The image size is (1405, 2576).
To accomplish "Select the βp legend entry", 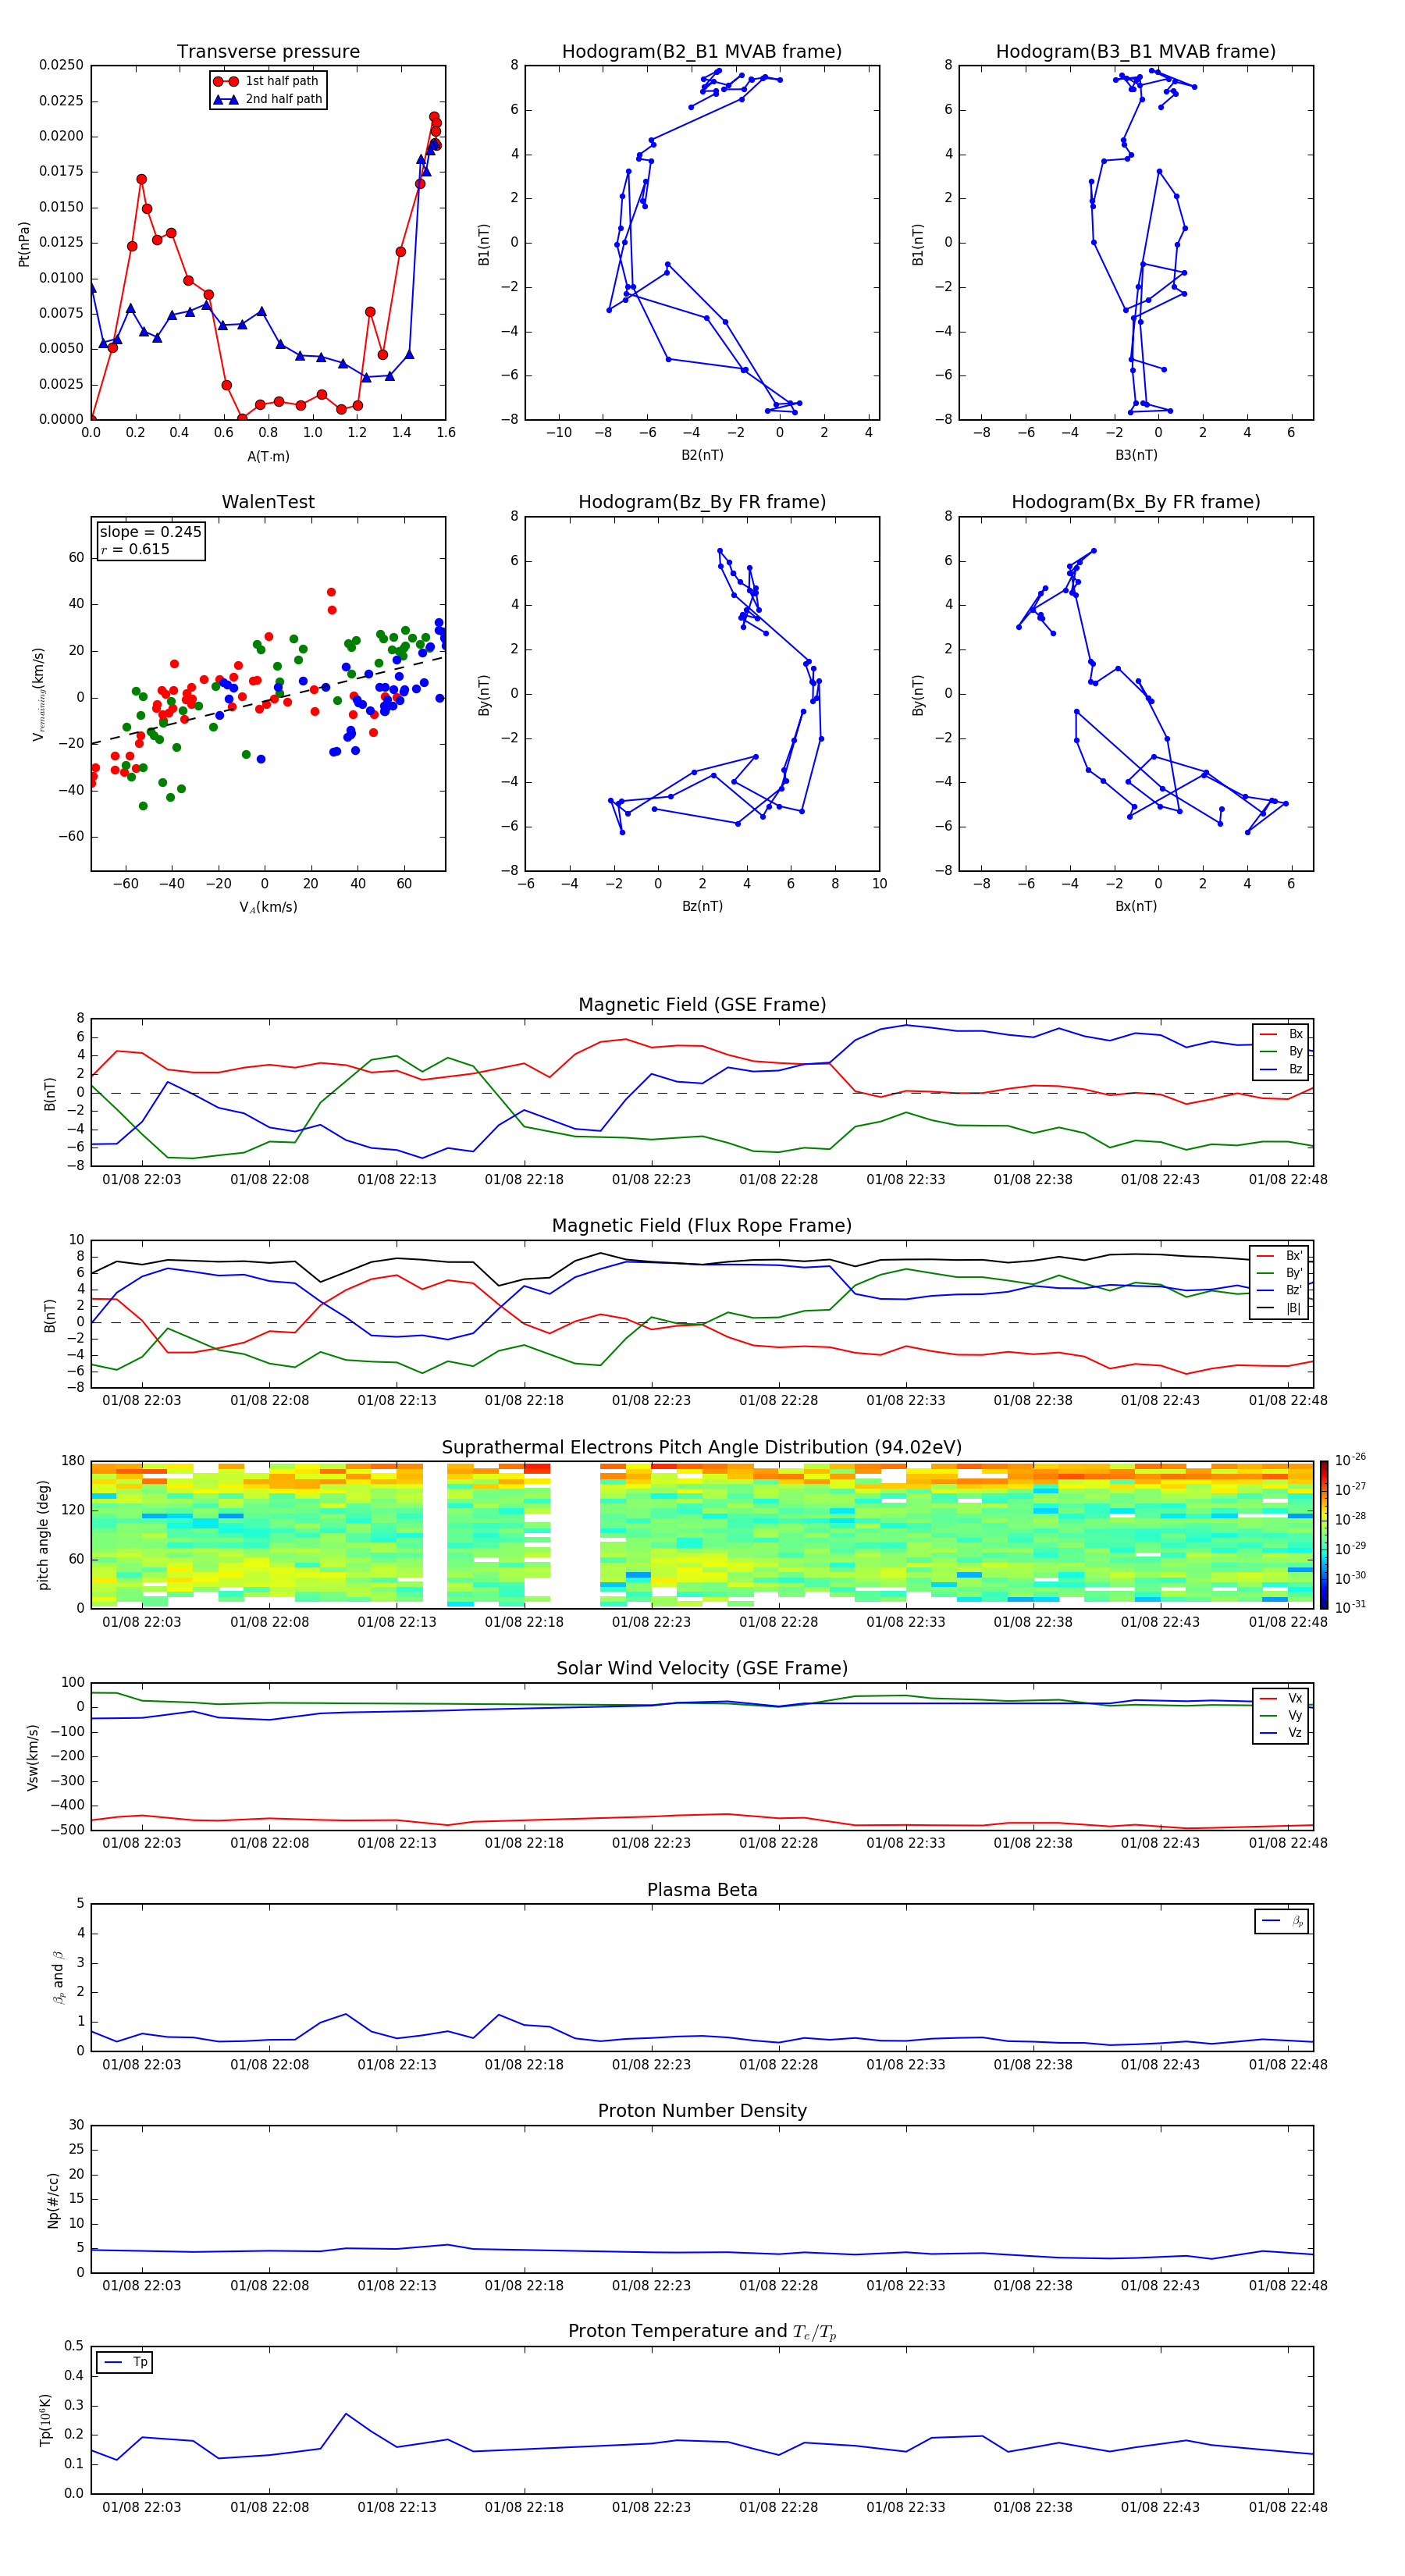I will pos(1283,1921).
